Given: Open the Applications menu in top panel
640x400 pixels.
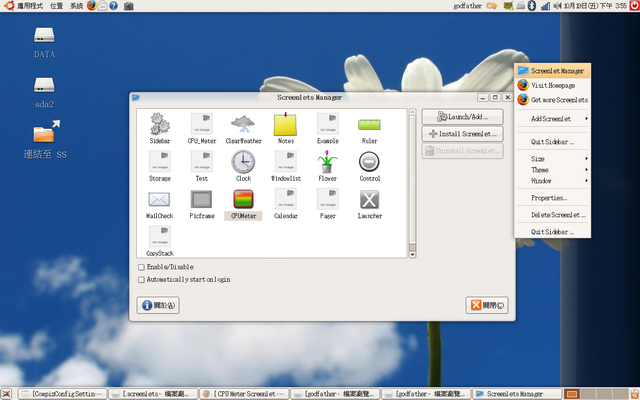Looking at the screenshot, I should (24, 6).
